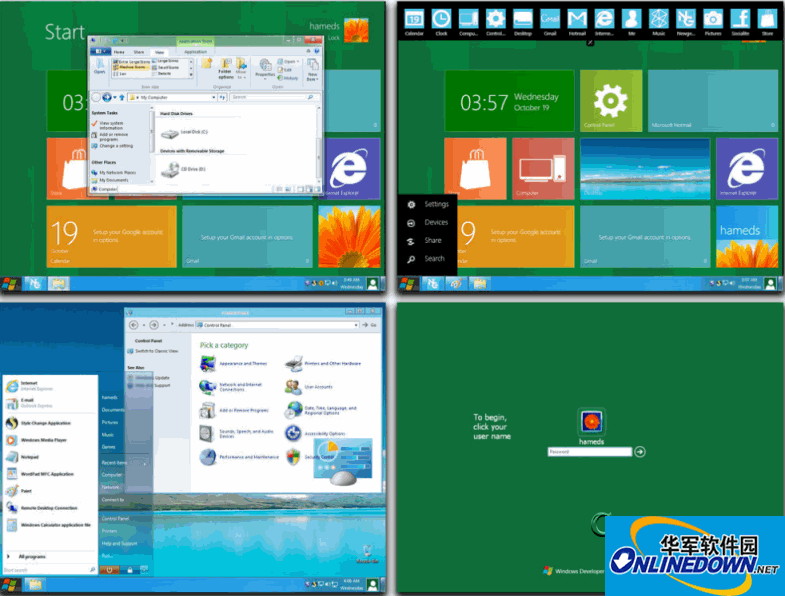The height and width of the screenshot is (596, 785).
Task: Click the Folder options ribbon button
Action: [x=226, y=69]
